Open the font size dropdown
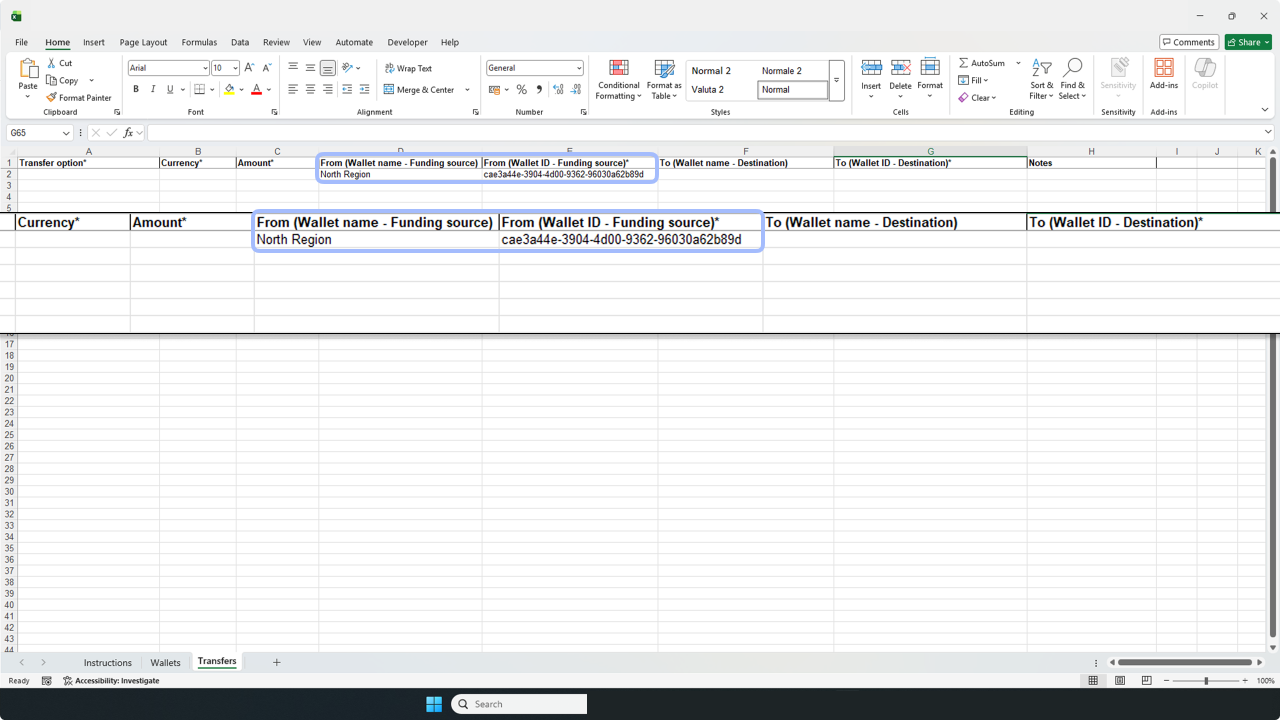Image resolution: width=1280 pixels, height=720 pixels. (235, 68)
